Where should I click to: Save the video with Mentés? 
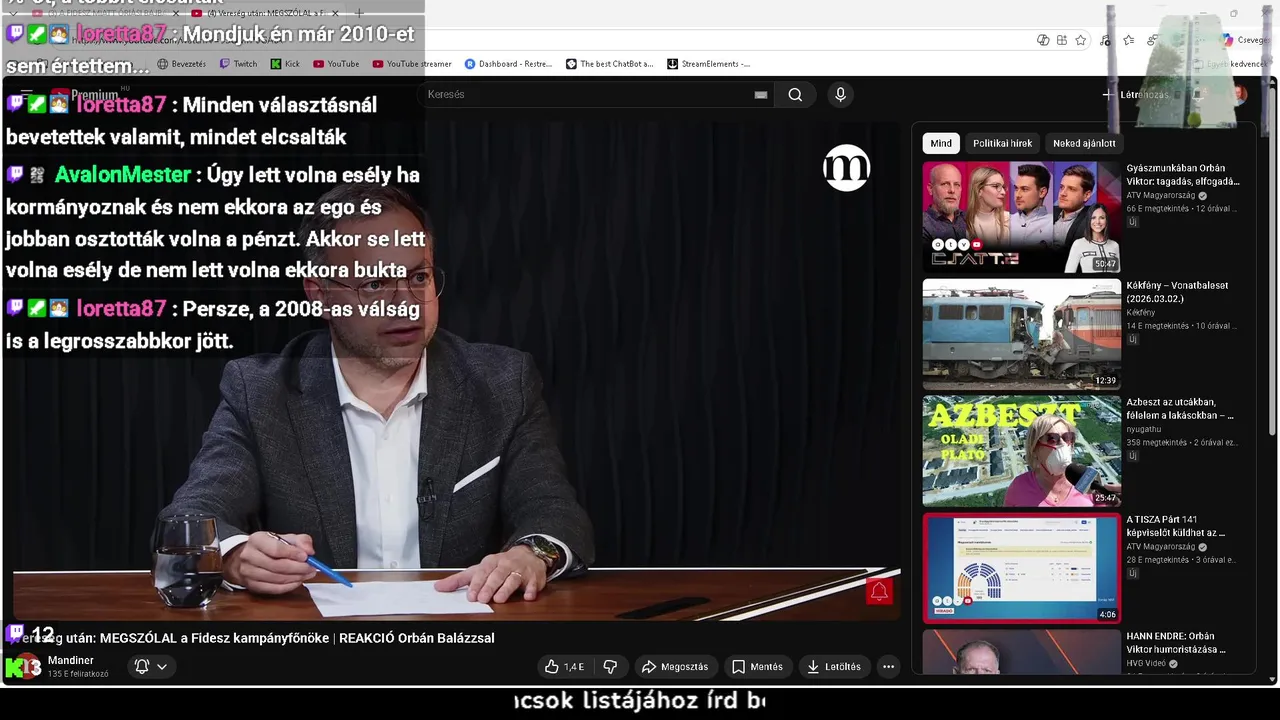click(757, 667)
